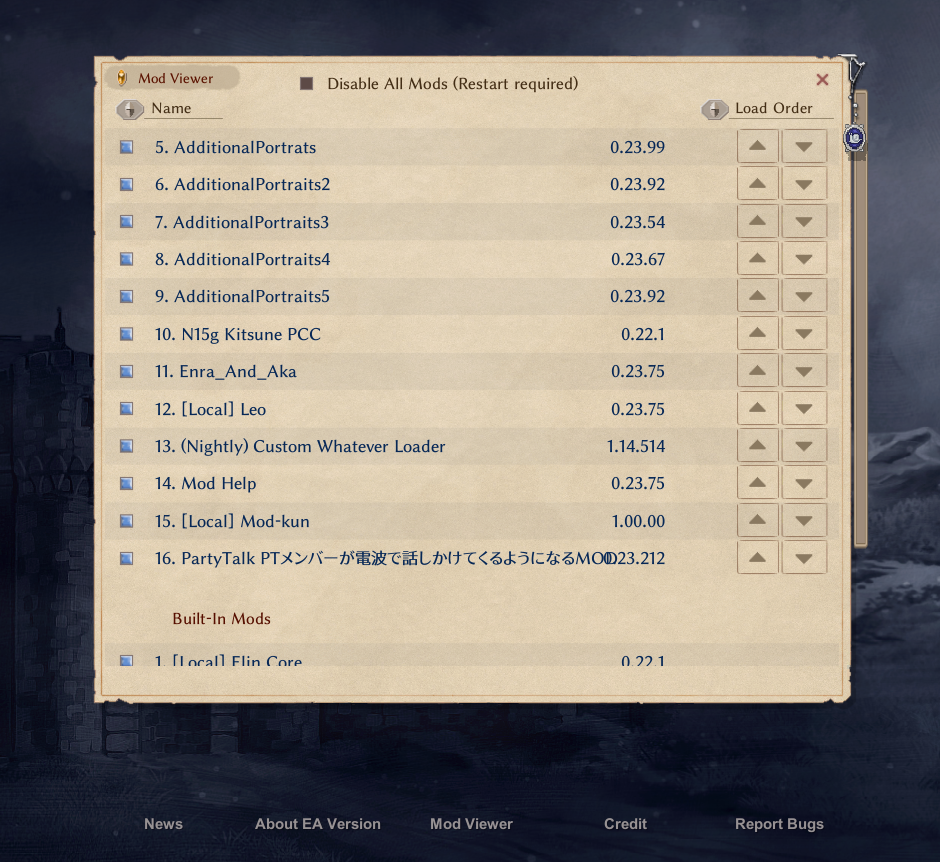The width and height of the screenshot is (940, 862).
Task: Open the News menu item
Action: click(x=163, y=824)
